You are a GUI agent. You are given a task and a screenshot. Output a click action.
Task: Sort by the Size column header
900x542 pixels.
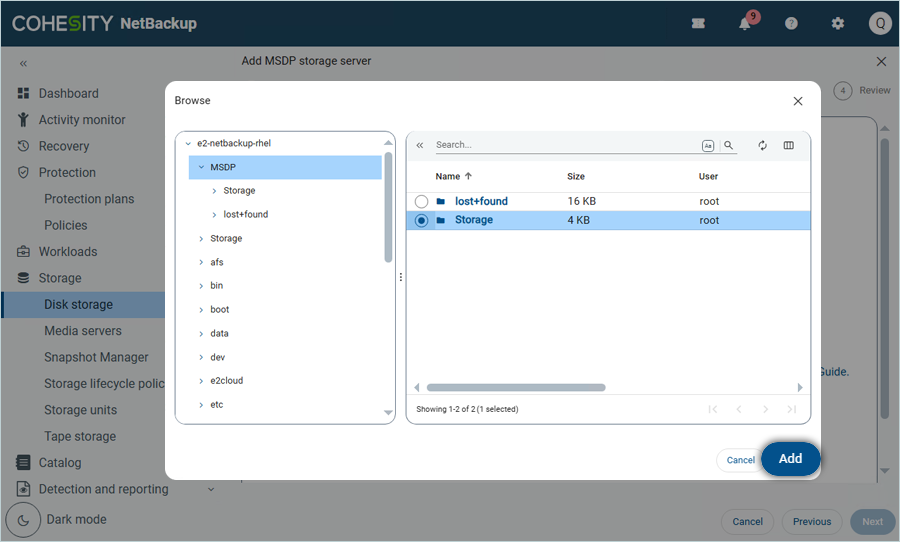pos(576,176)
